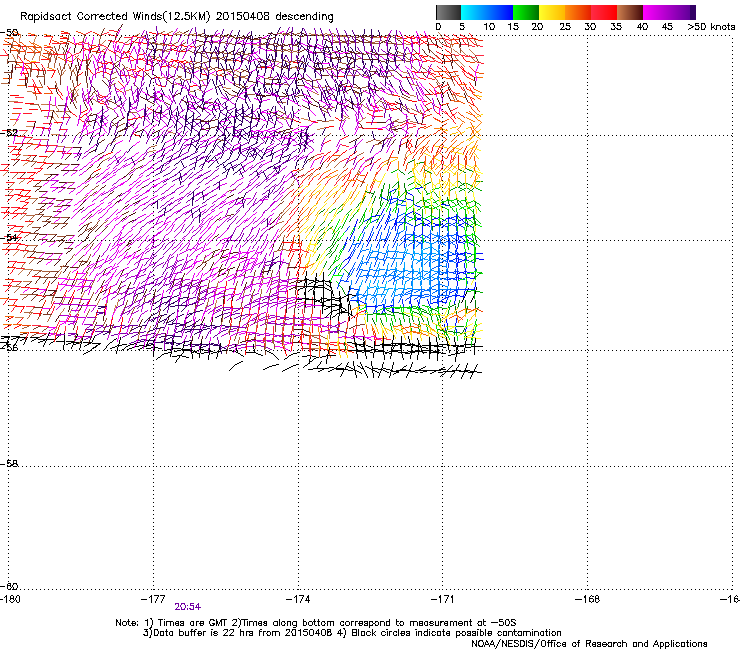
Task: Click legend tick label '40'
Action: click(642, 27)
